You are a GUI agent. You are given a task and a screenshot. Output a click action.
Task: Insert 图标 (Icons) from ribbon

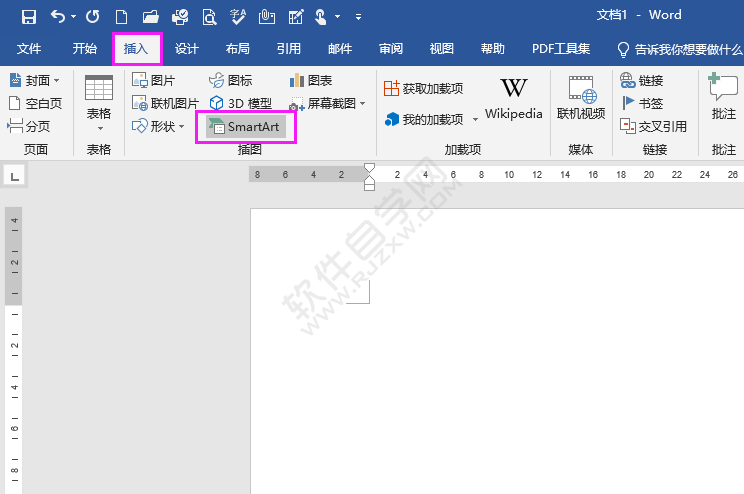click(231, 80)
